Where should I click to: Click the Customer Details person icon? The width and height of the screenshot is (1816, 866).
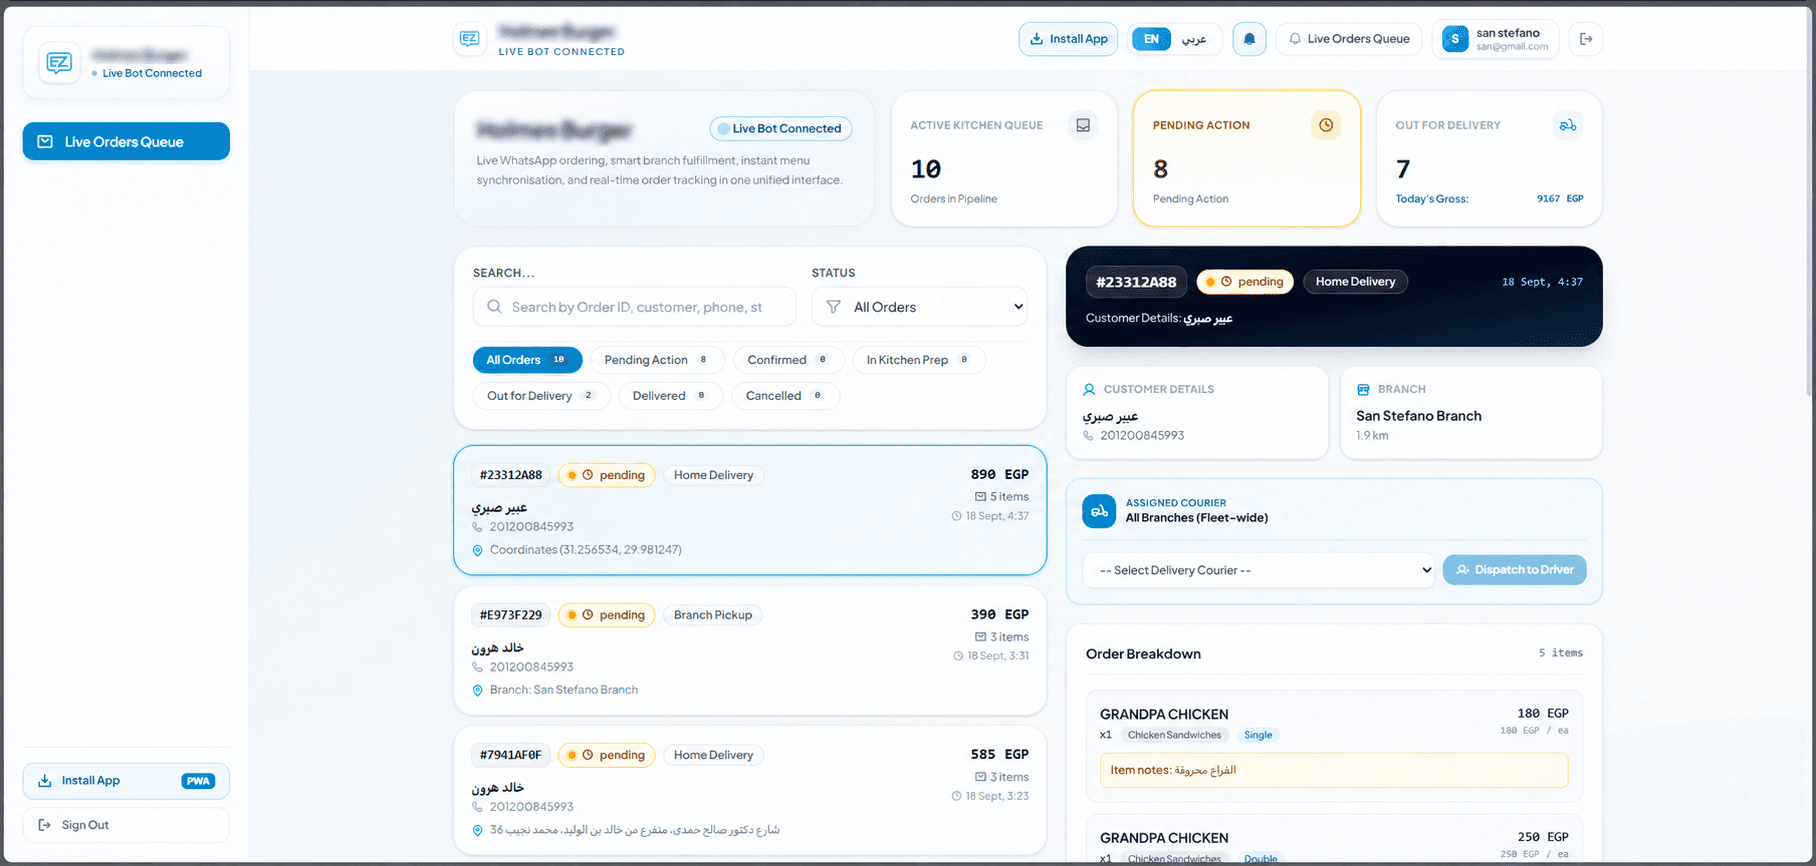click(1089, 389)
